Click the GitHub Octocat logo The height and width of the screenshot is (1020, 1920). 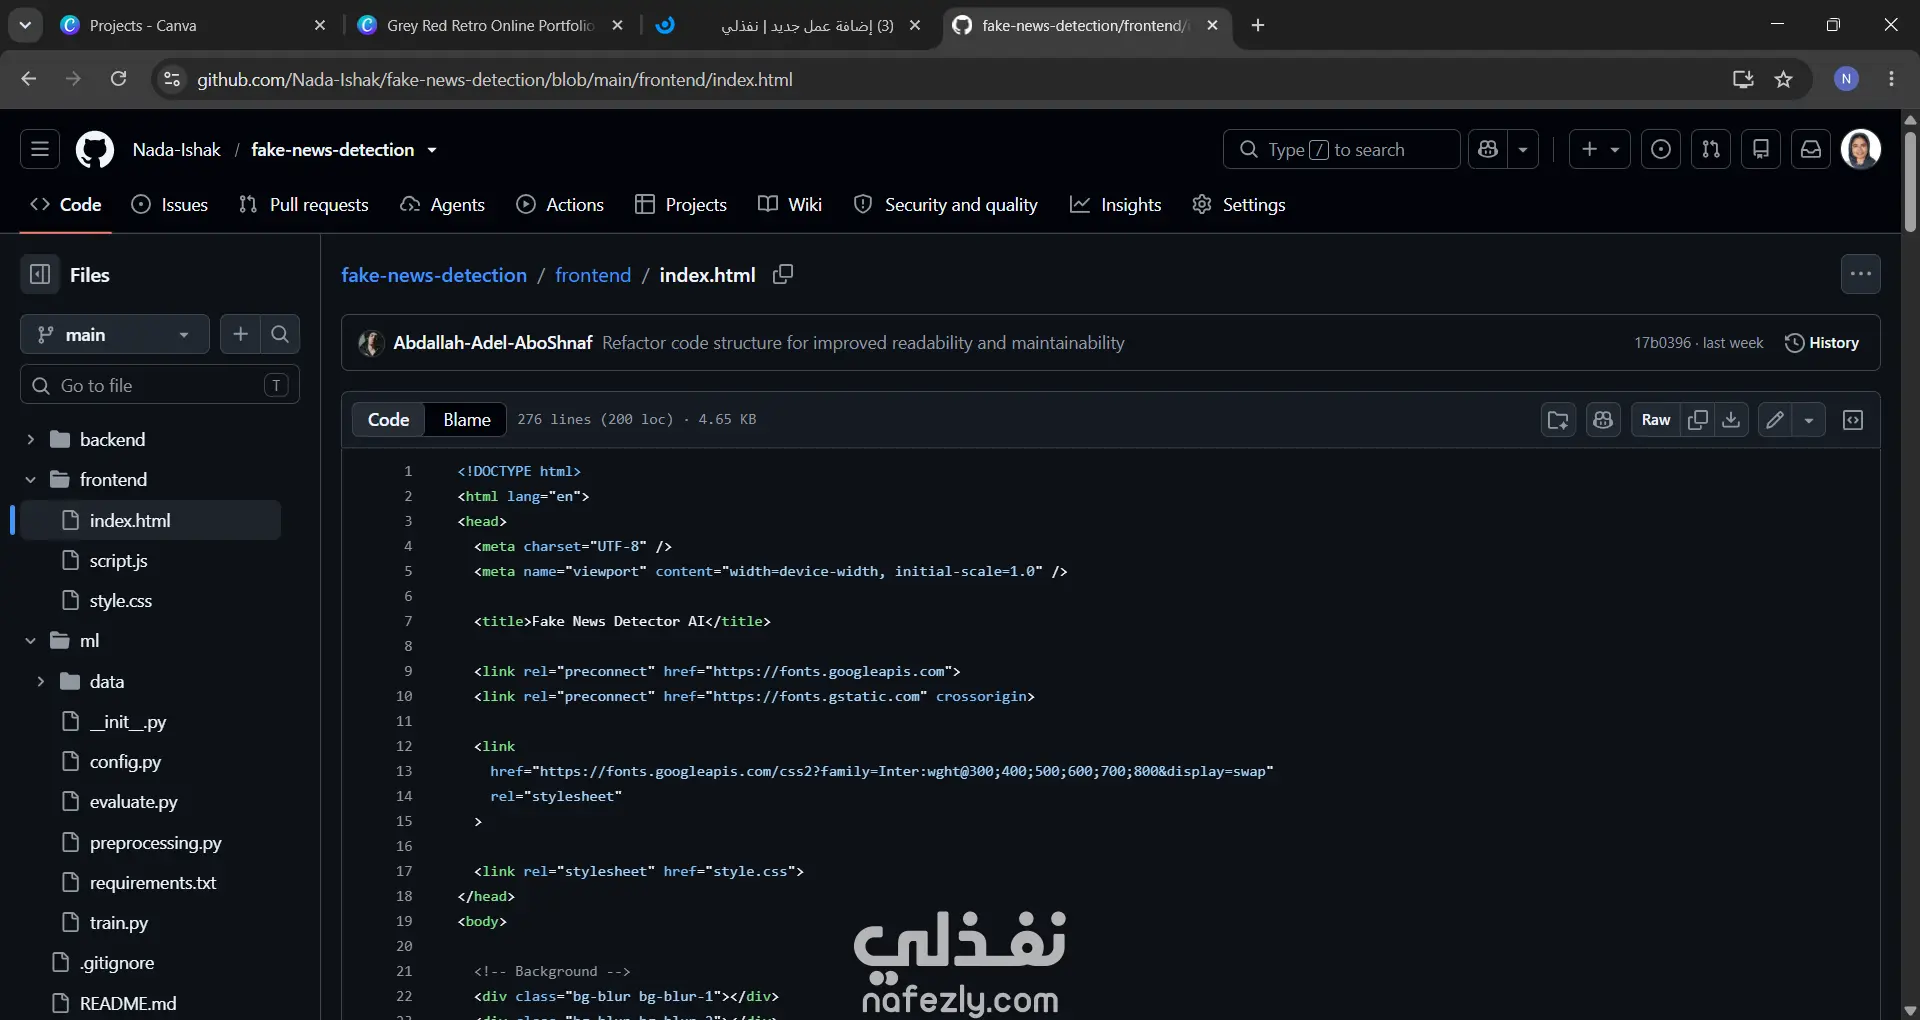click(x=95, y=149)
